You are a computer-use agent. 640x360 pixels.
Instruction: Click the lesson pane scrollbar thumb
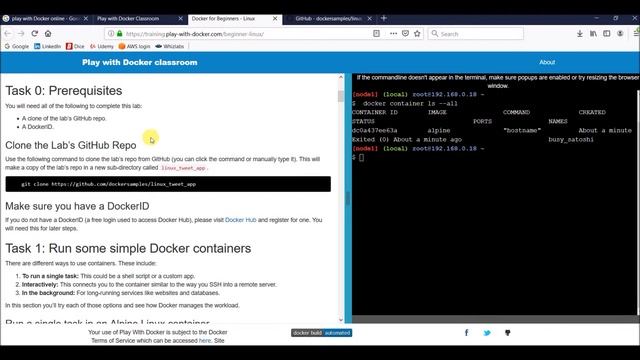coord(341,96)
